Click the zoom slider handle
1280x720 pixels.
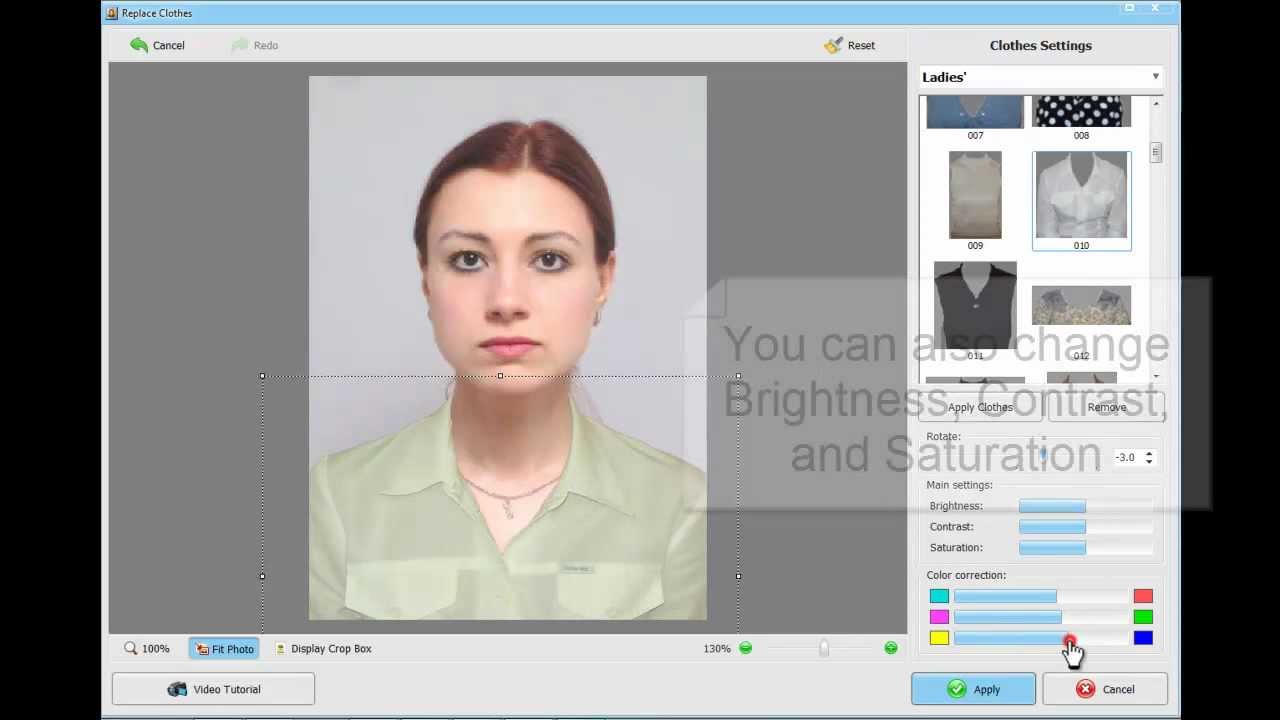(x=824, y=648)
